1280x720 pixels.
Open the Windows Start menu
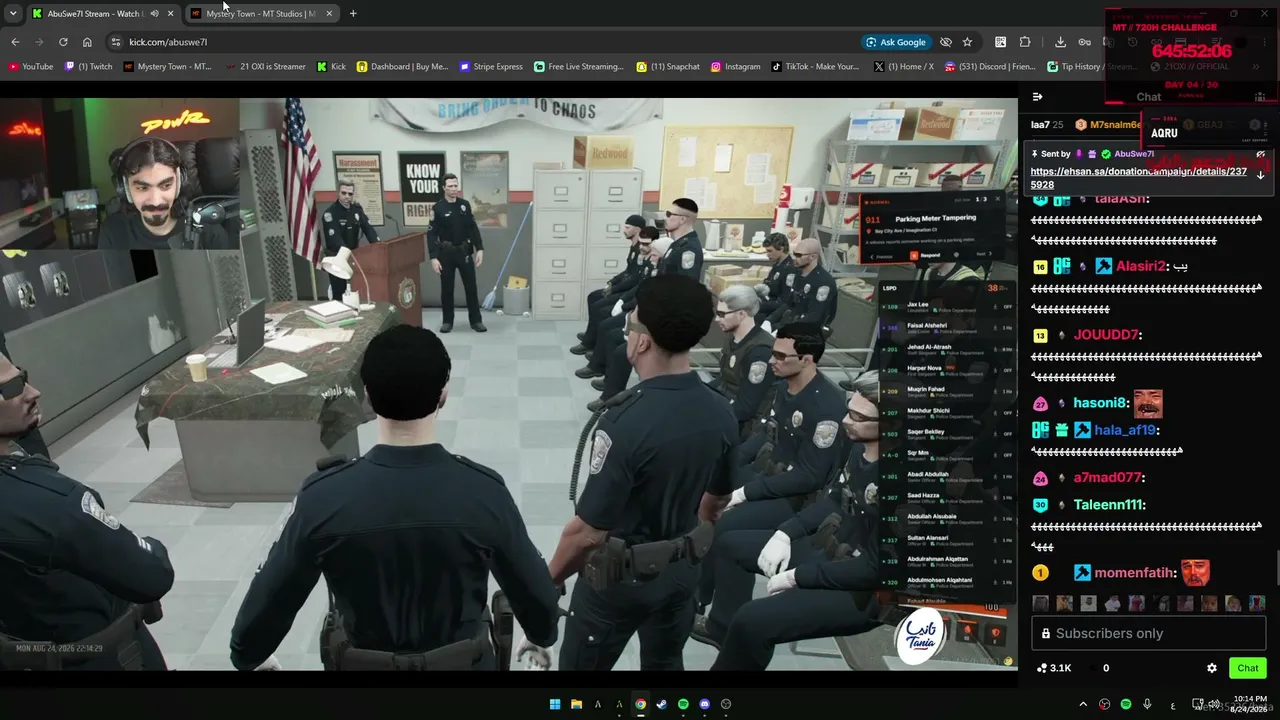tap(555, 704)
